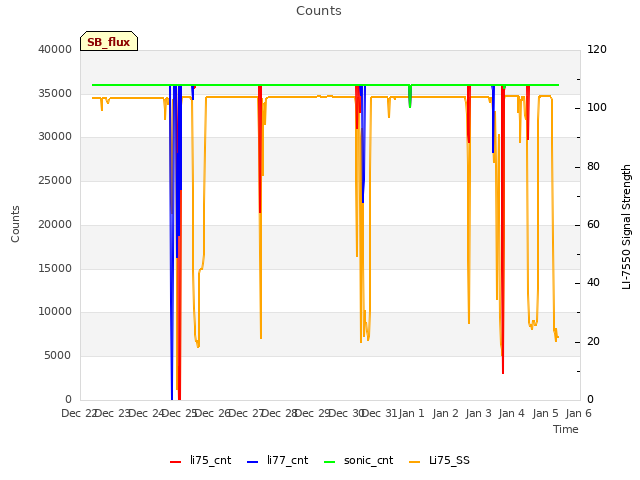640x480 pixels.
Task: Click the 120 right-axis tick label
Action: pyautogui.click(x=597, y=49)
